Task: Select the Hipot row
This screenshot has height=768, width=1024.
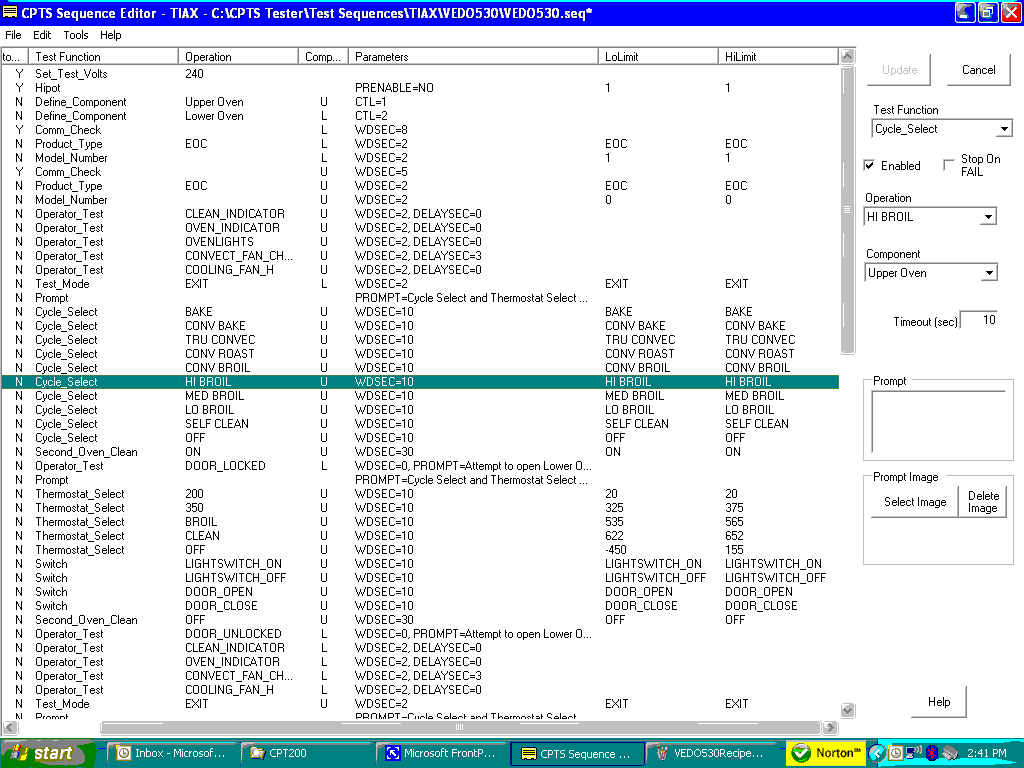Action: point(420,88)
